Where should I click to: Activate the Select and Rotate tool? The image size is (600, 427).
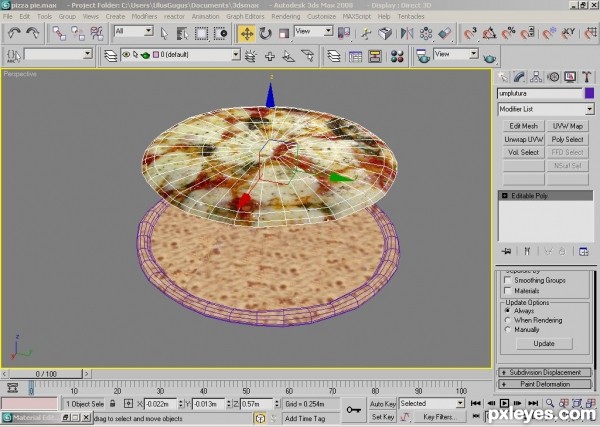click(x=265, y=34)
